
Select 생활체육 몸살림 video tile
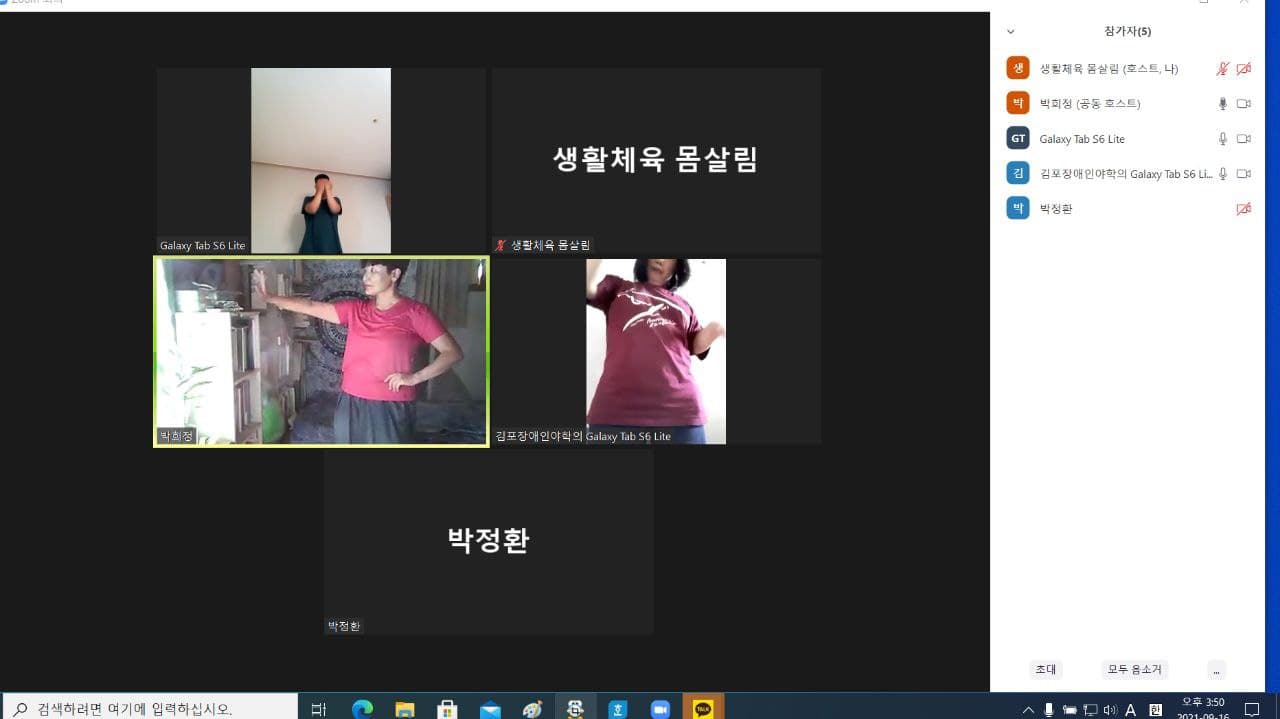656,160
